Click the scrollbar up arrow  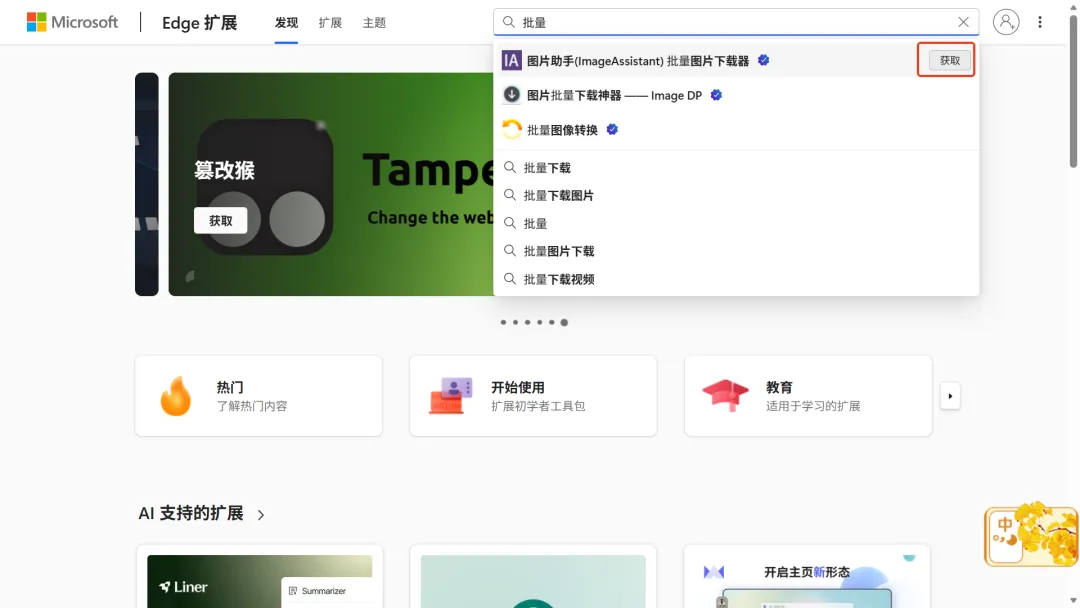(1073, 6)
